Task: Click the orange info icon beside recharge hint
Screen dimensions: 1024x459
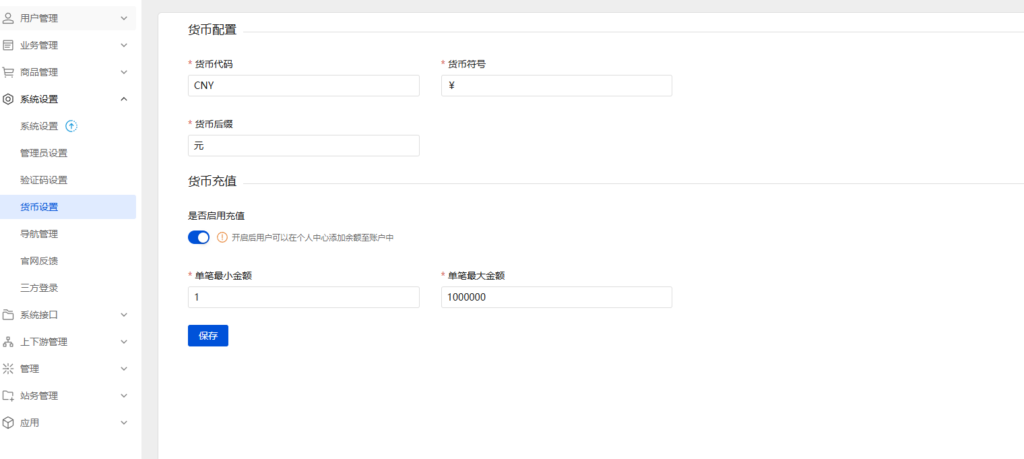Action: pyautogui.click(x=222, y=238)
